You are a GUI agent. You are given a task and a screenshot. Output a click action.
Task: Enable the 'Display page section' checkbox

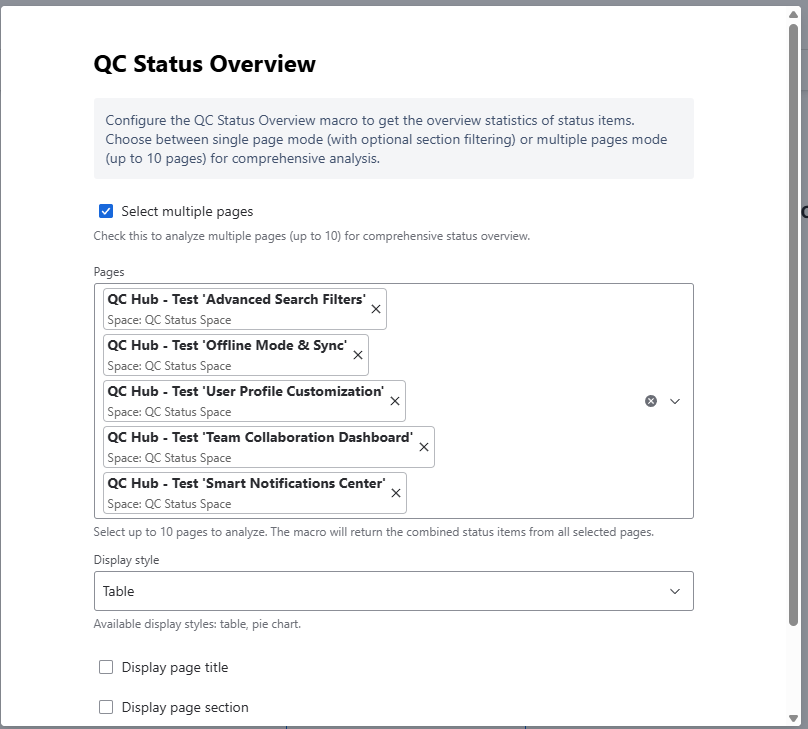[106, 707]
